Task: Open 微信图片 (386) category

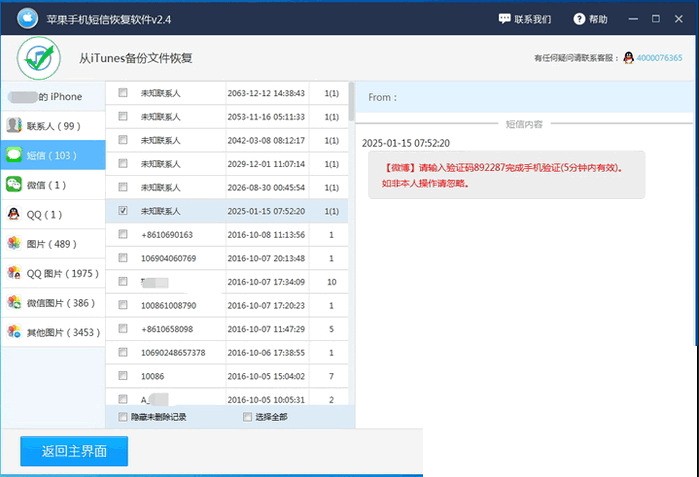Action: click(x=53, y=303)
